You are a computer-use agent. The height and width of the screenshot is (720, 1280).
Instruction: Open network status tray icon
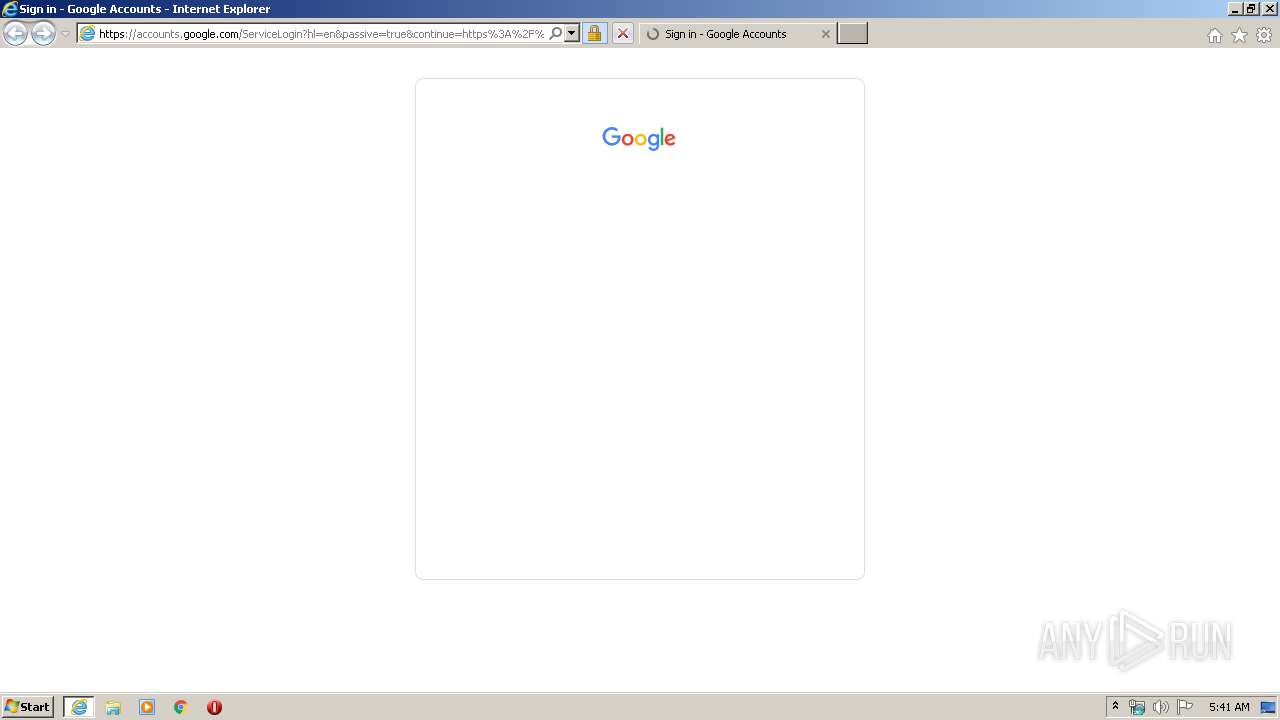(x=1137, y=707)
